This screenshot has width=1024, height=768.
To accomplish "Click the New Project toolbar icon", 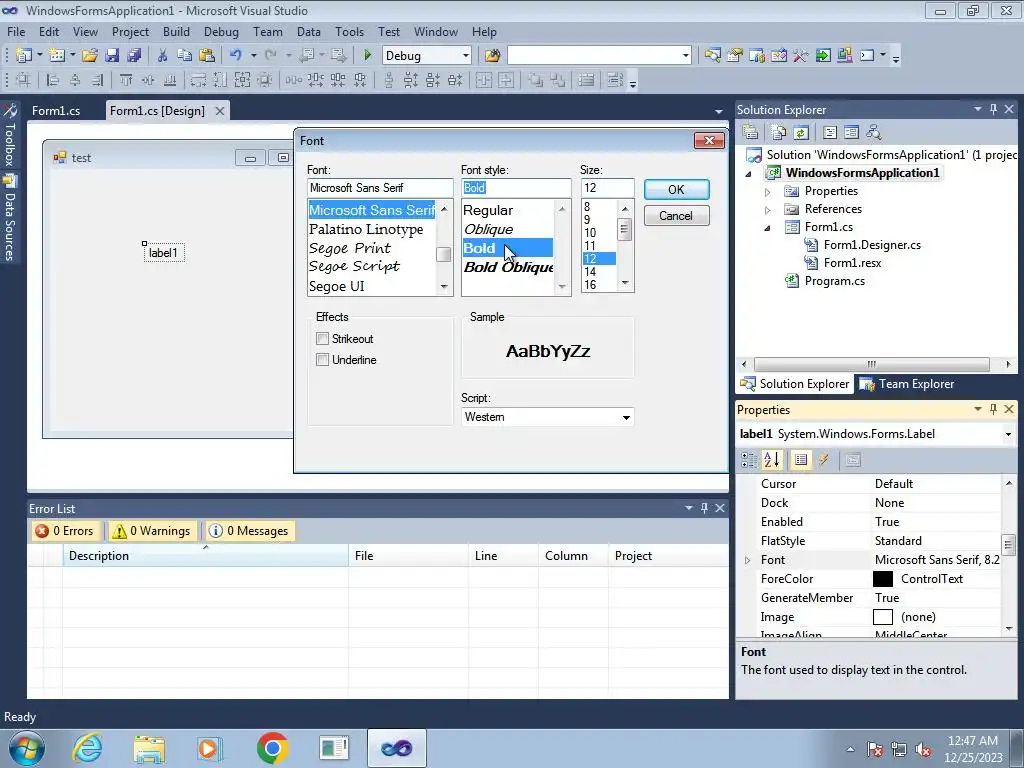I will pos(24,56).
